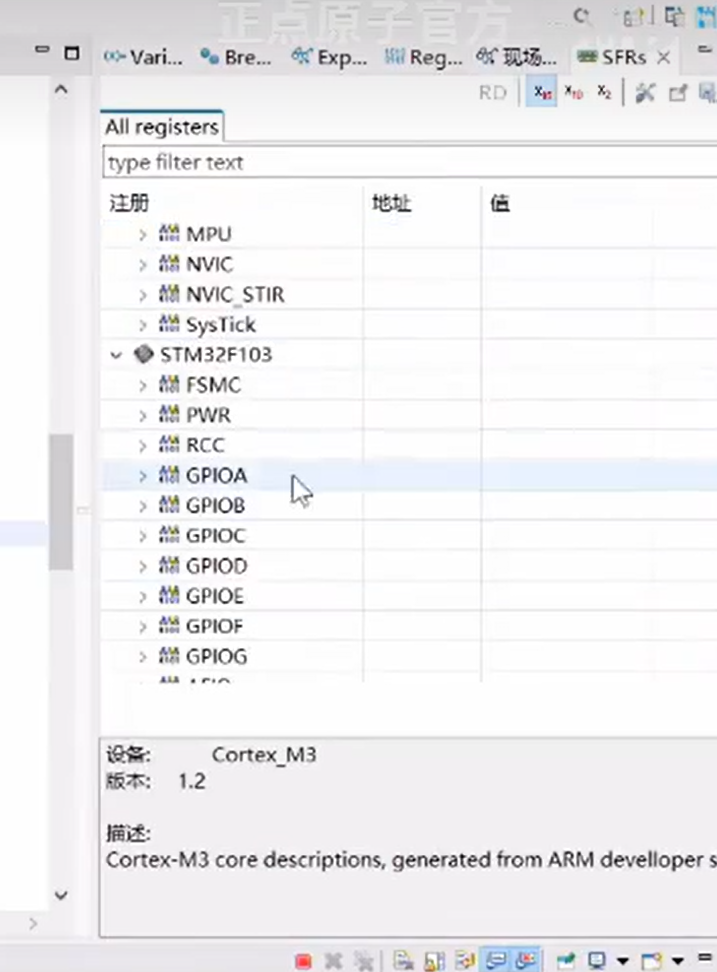Click the left panel scroll down arrow
This screenshot has width=717, height=972.
tap(61, 895)
